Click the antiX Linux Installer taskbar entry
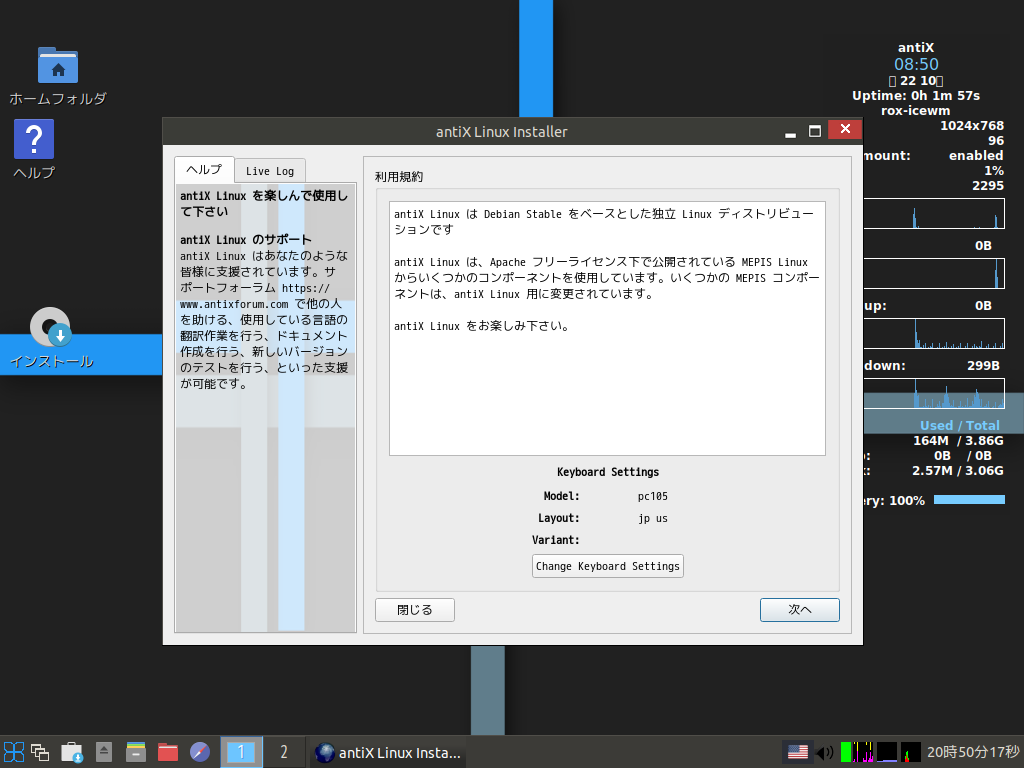1024x768 pixels. [x=388, y=752]
